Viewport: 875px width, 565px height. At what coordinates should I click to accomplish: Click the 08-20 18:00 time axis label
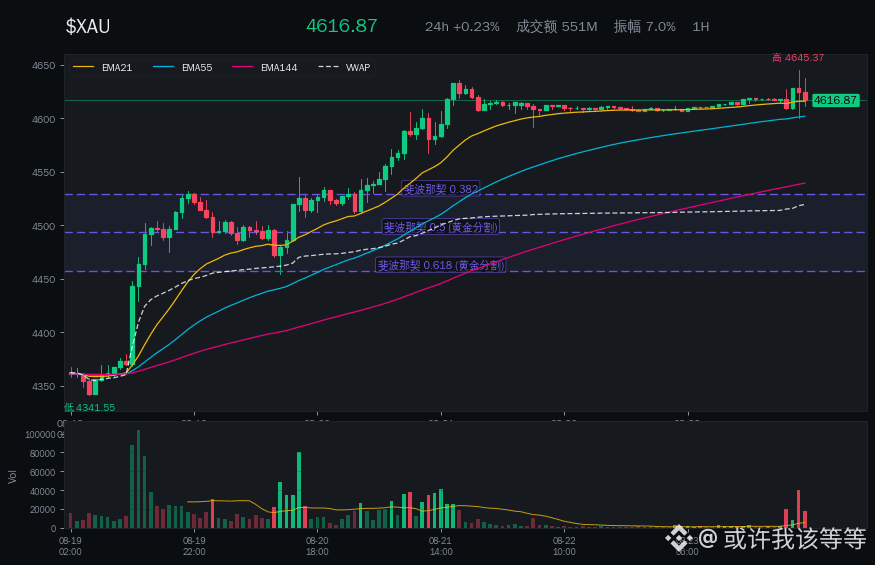click(317, 546)
